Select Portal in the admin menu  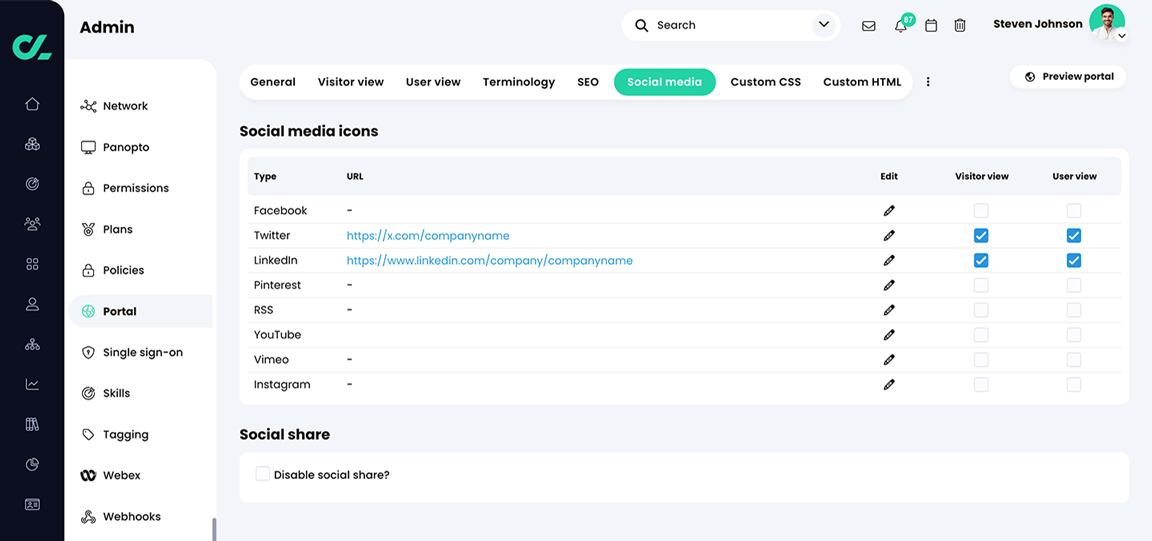coord(140,312)
